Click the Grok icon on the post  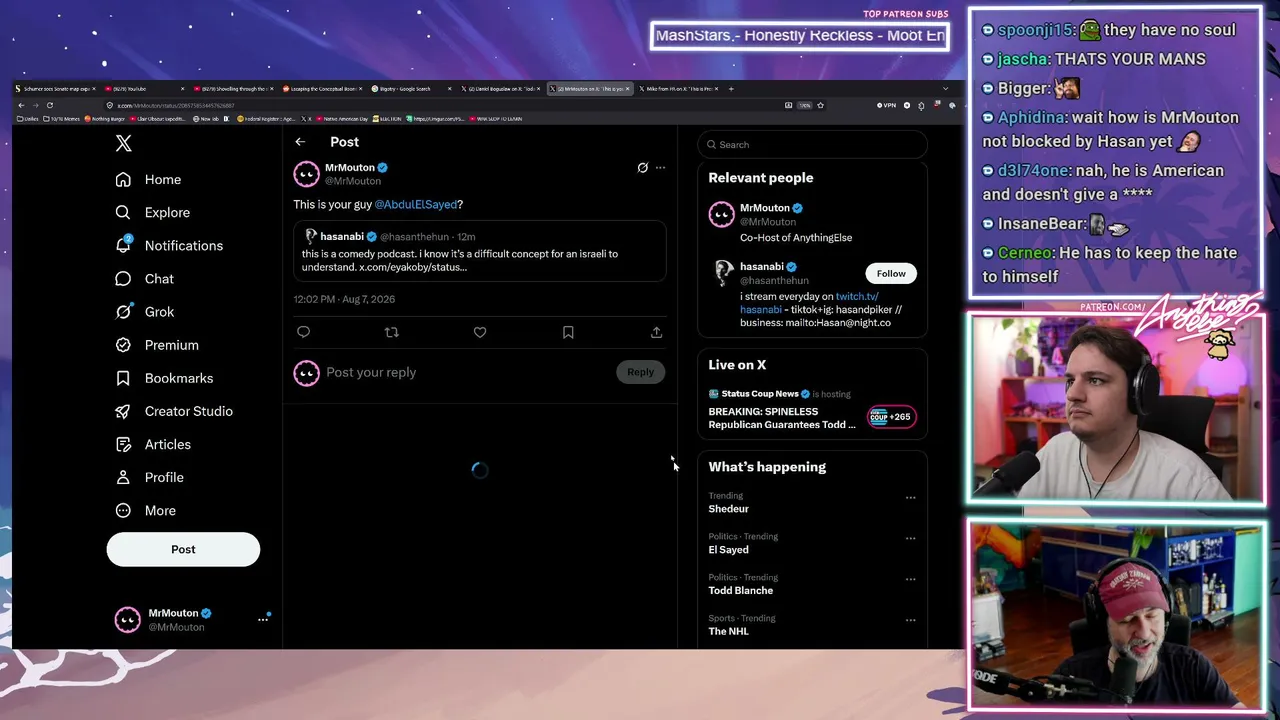643,168
